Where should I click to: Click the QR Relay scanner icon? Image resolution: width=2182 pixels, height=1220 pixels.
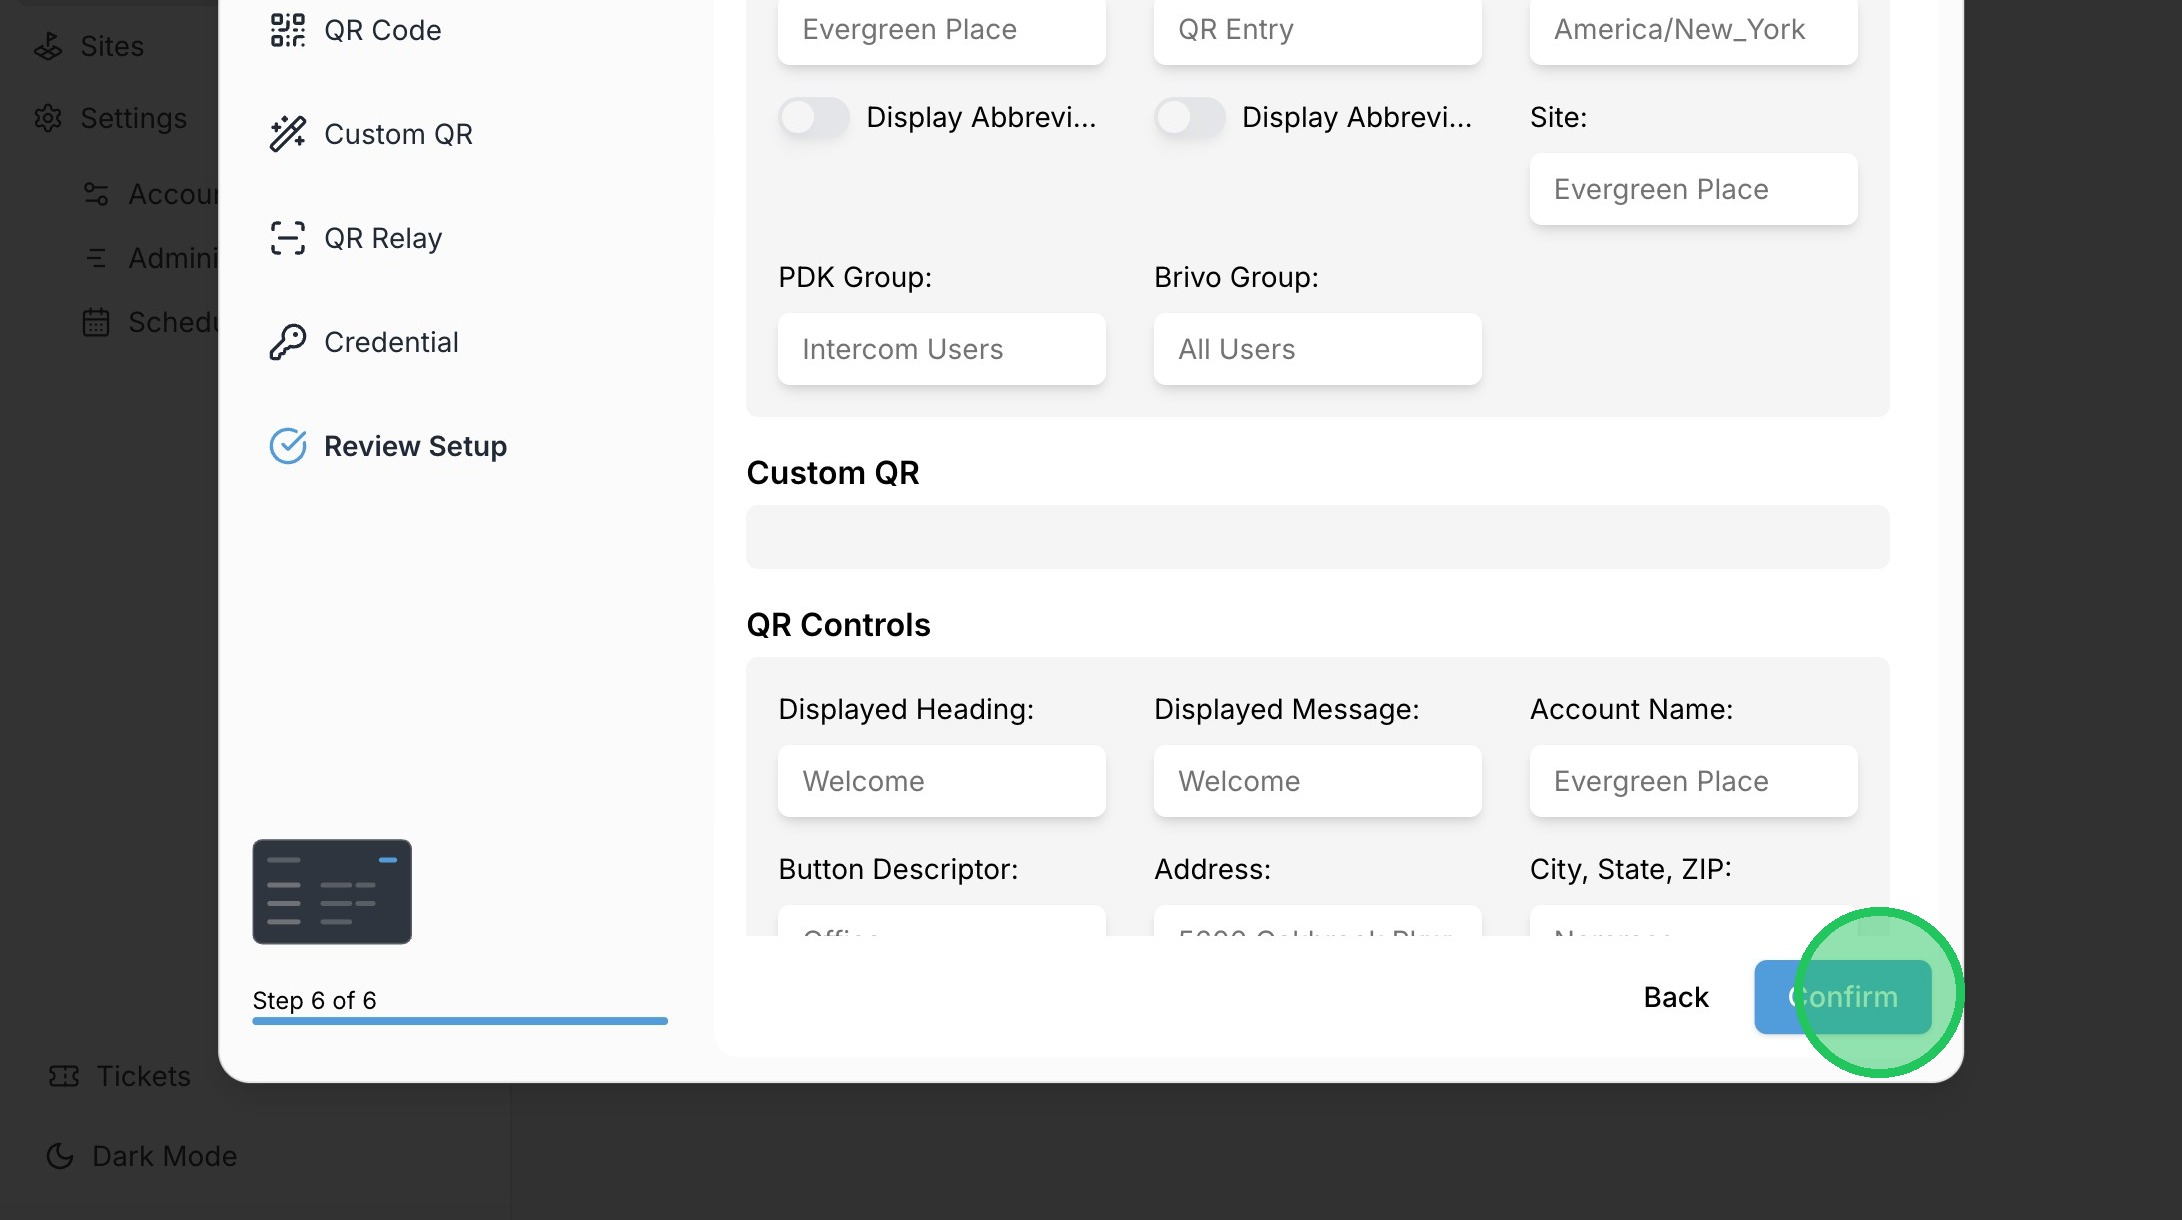click(287, 238)
